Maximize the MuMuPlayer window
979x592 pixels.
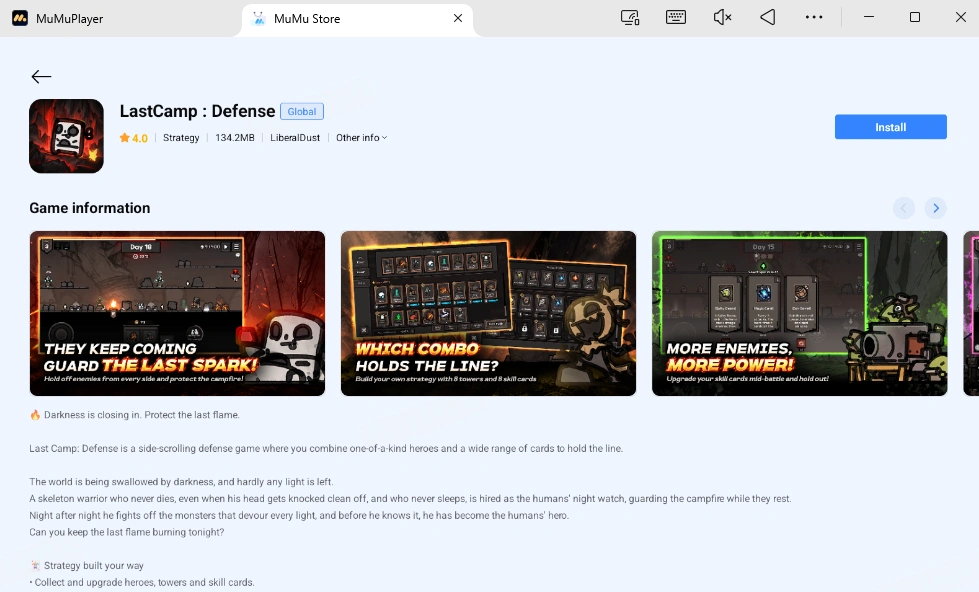[x=915, y=17]
